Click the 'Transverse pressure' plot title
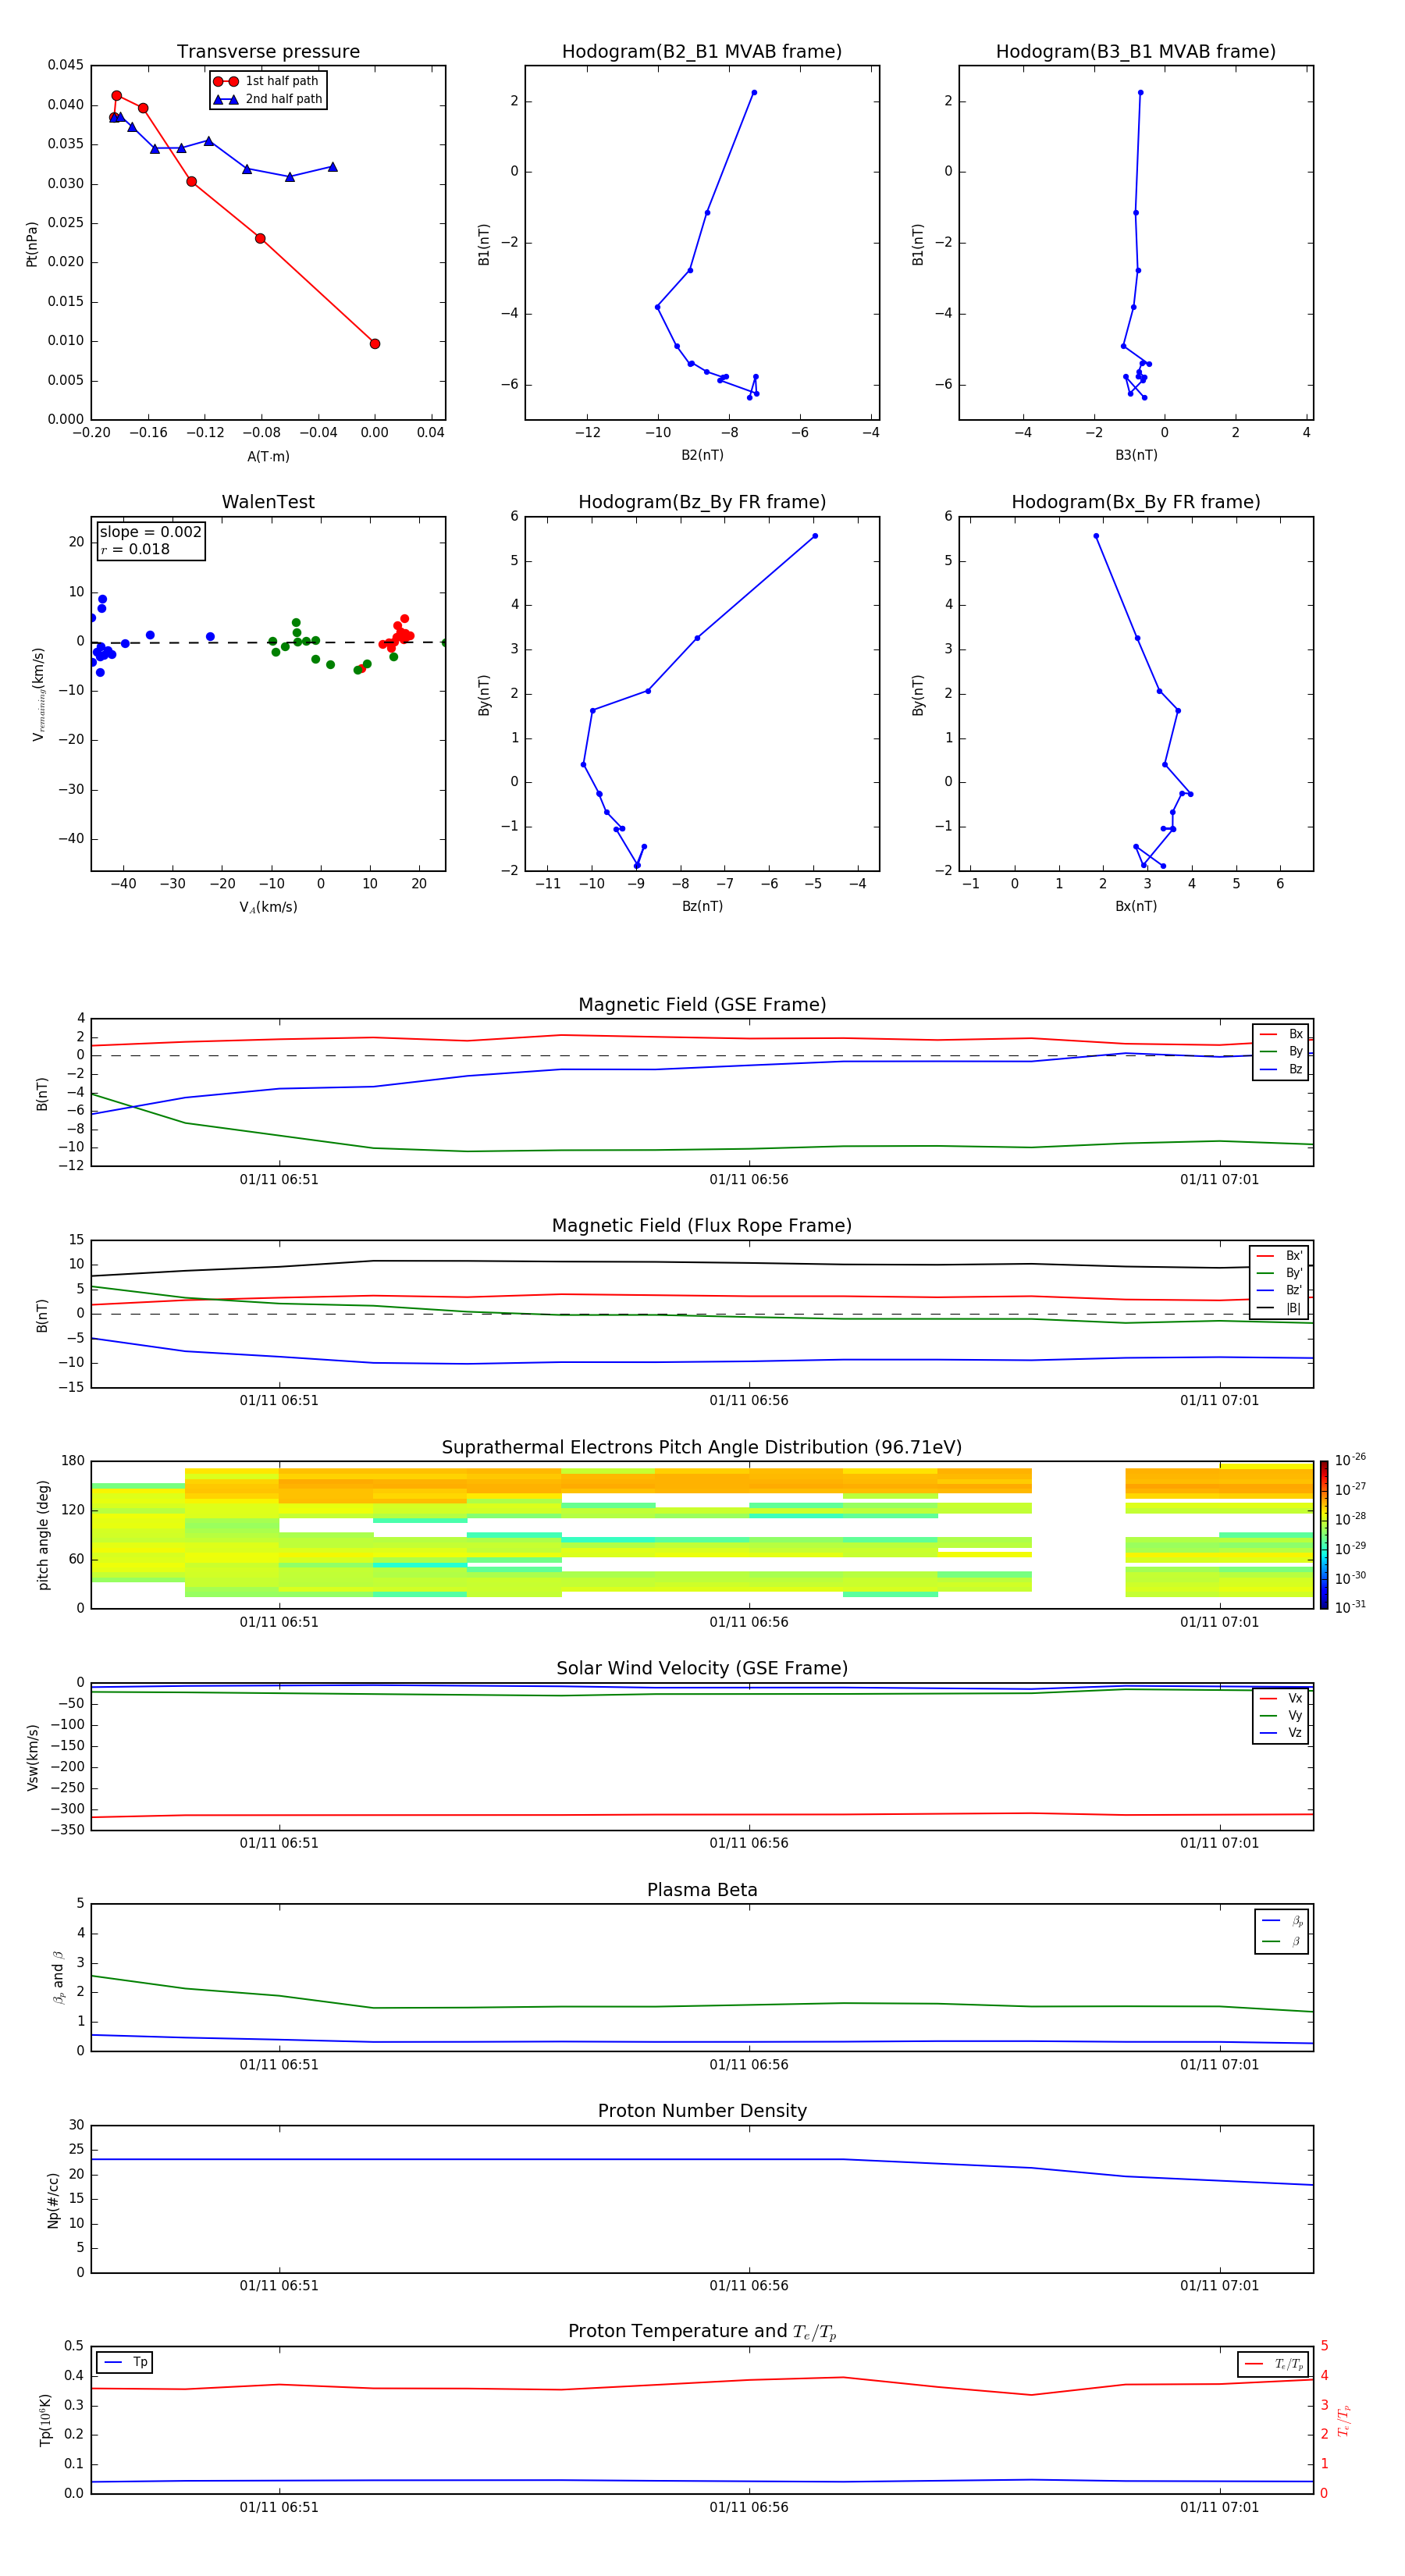Screen dimensions: 1405x2576 (268, 51)
